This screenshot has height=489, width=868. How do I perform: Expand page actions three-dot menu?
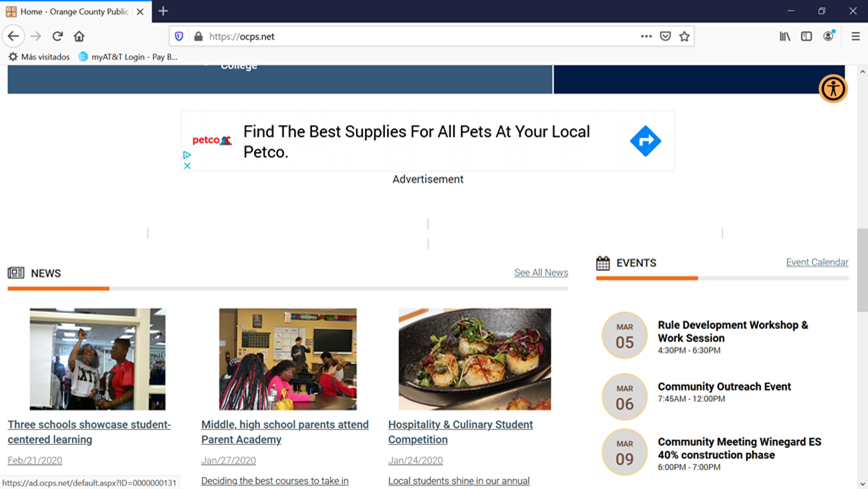click(646, 37)
